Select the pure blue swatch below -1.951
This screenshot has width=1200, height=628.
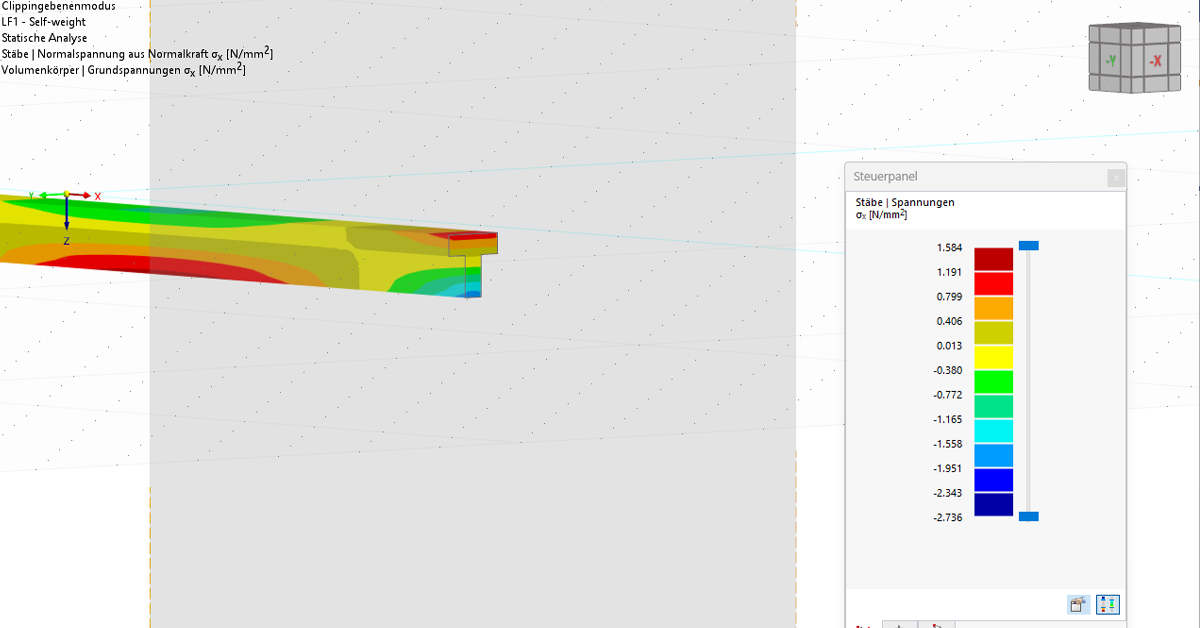(x=993, y=480)
